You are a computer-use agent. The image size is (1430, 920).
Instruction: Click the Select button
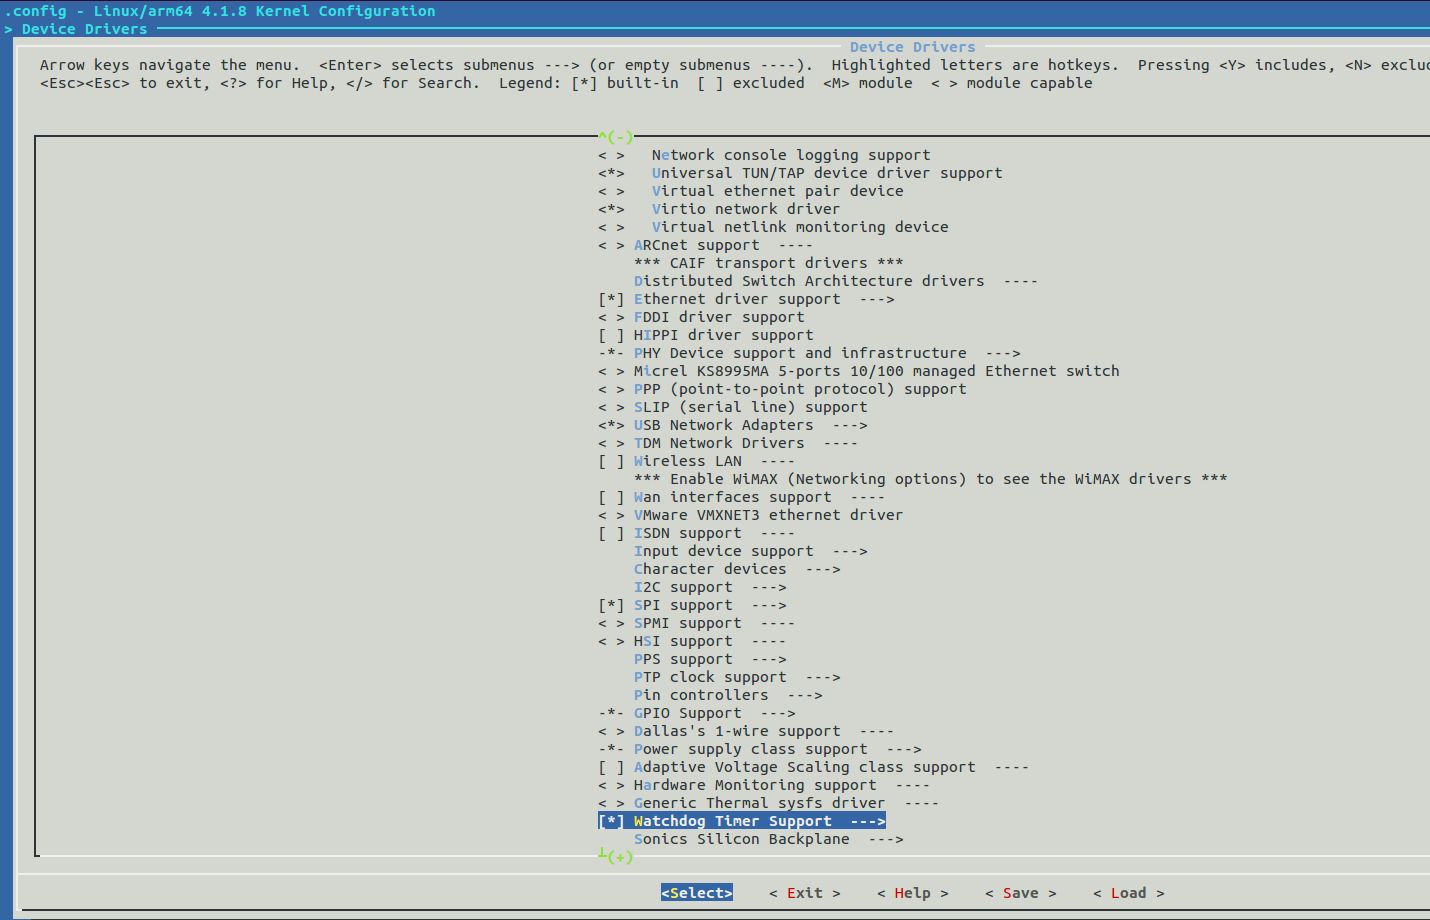tap(696, 892)
